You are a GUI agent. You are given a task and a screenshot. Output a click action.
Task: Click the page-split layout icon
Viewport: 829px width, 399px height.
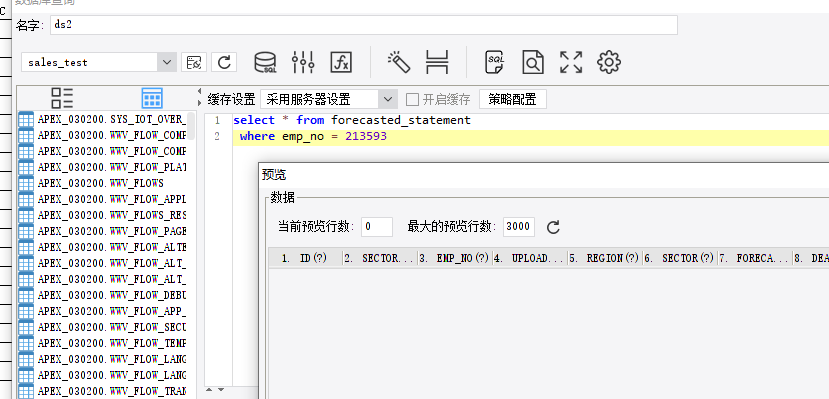[437, 62]
